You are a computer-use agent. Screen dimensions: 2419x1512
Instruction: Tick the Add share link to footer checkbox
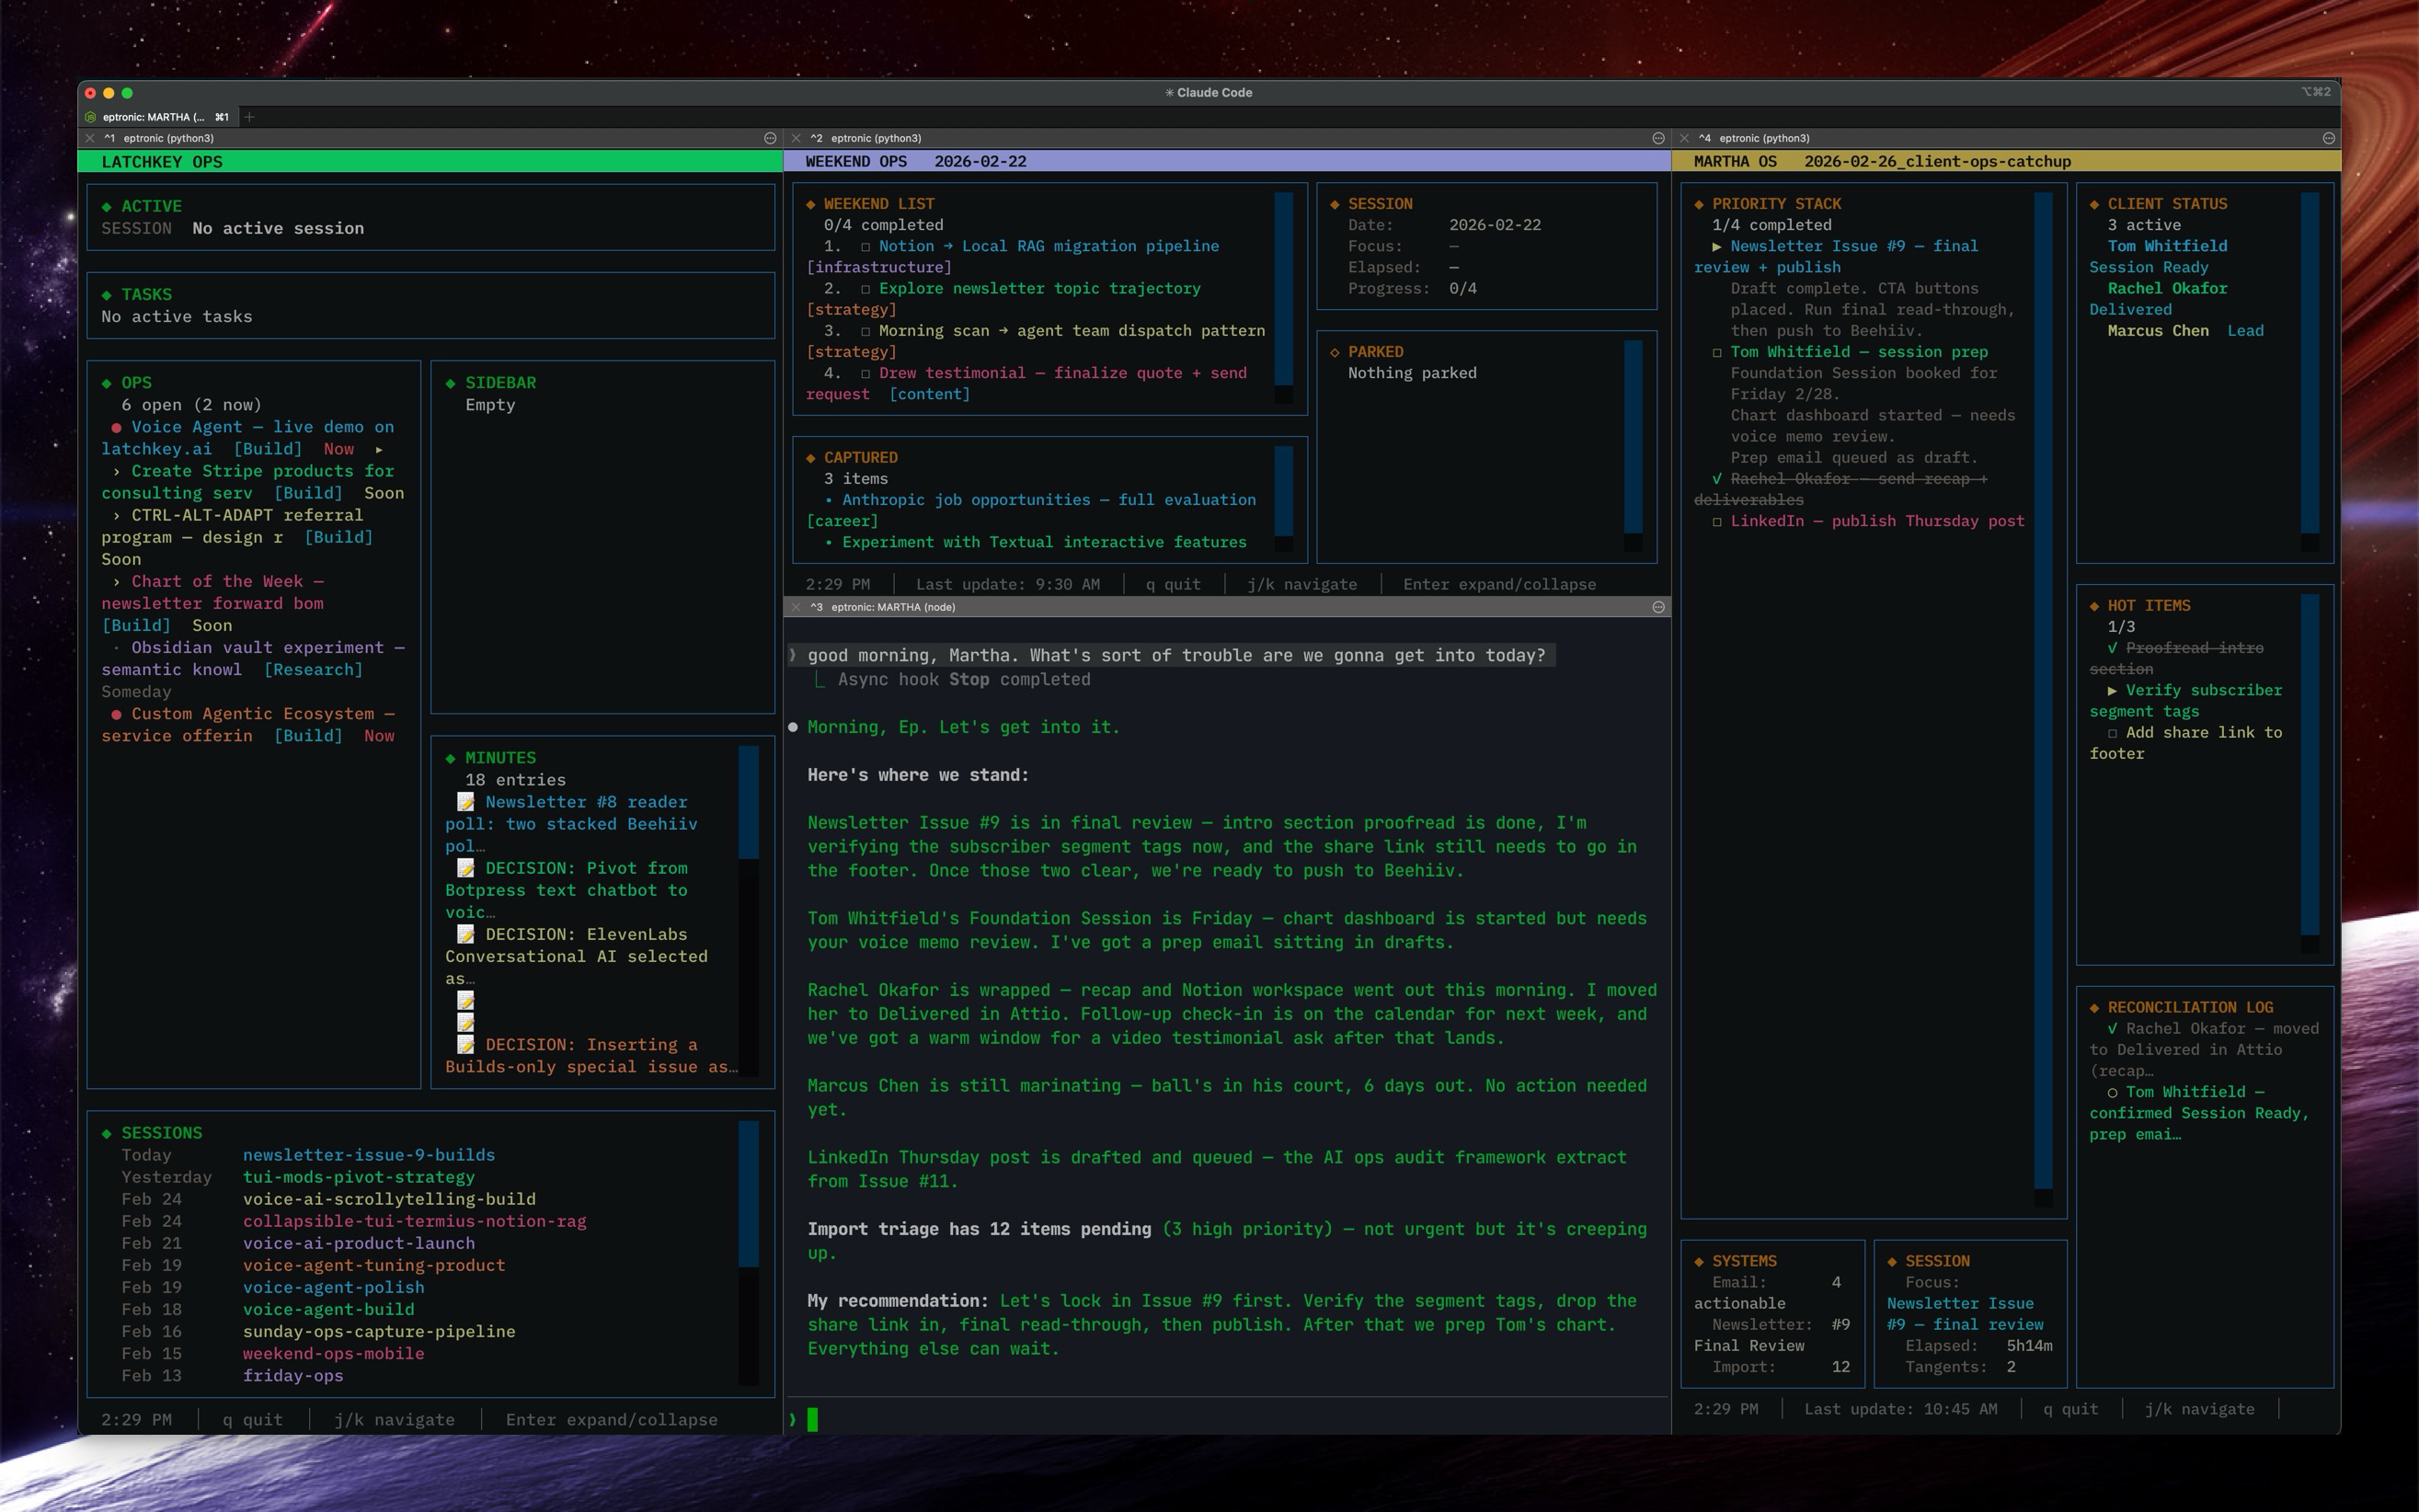point(2112,732)
